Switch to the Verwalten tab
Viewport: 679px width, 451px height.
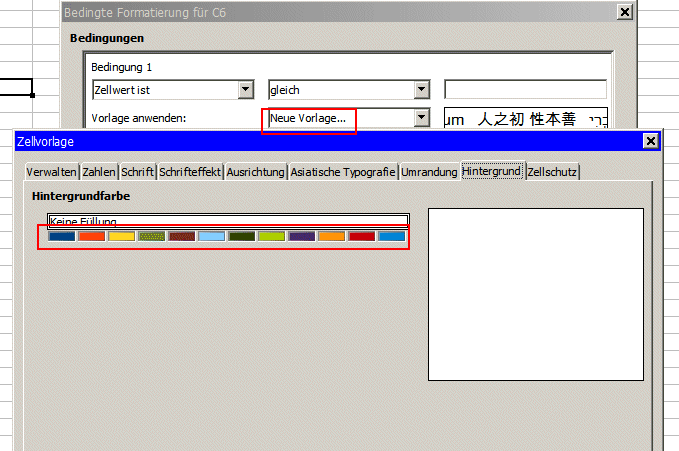point(52,172)
